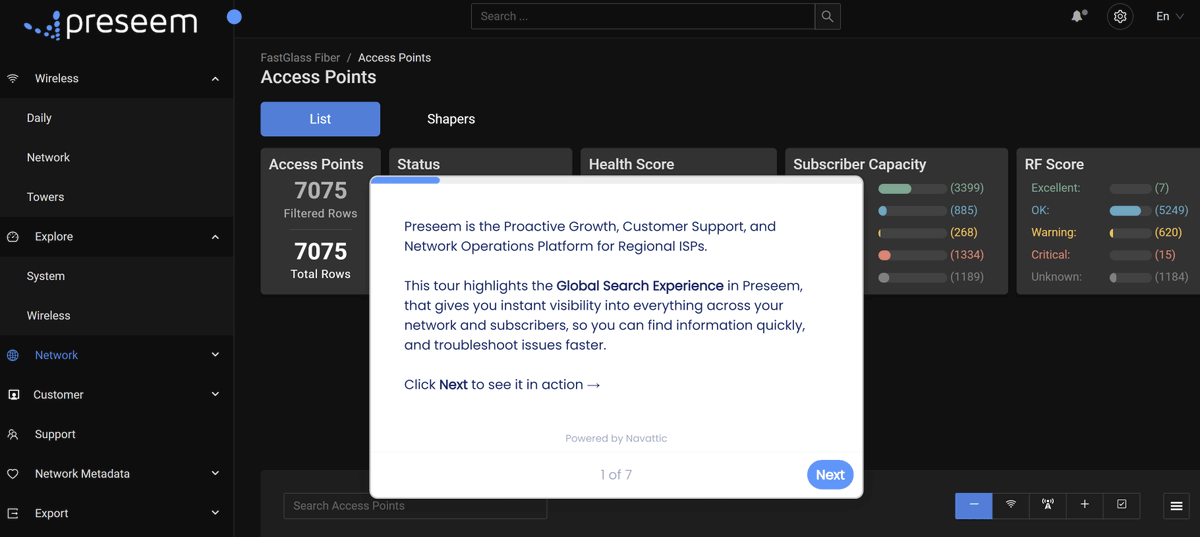Click the RF Score Unknown bar
The width and height of the screenshot is (1200, 537).
(1130, 277)
